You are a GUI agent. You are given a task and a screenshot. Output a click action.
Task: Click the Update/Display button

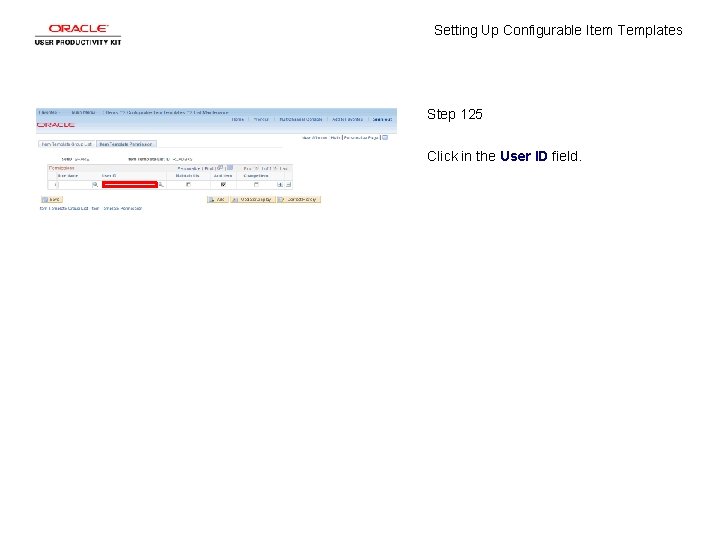pos(253,199)
